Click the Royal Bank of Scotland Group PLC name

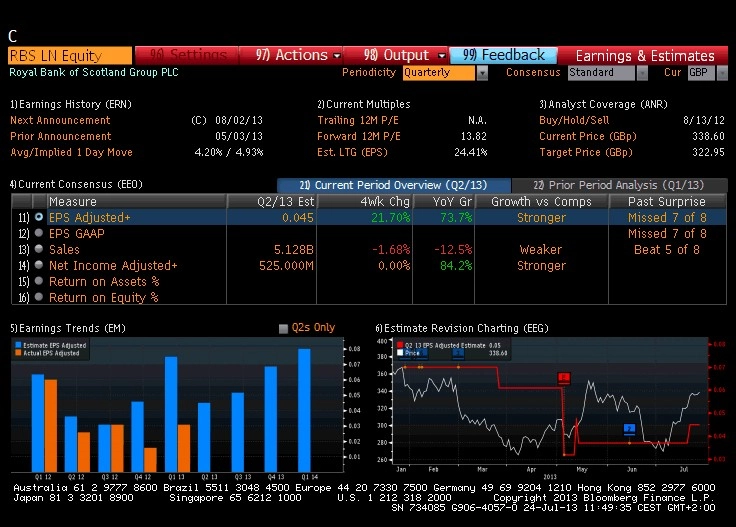point(94,72)
